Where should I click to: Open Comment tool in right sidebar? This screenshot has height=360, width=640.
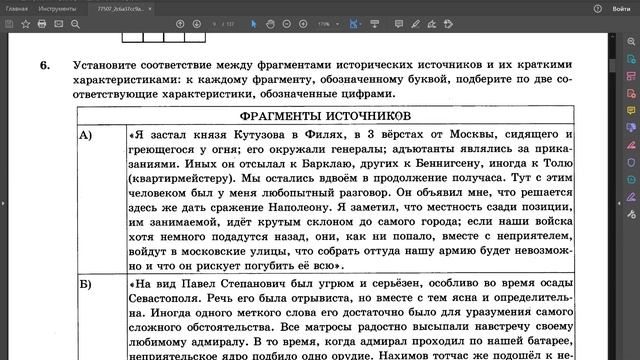click(631, 111)
